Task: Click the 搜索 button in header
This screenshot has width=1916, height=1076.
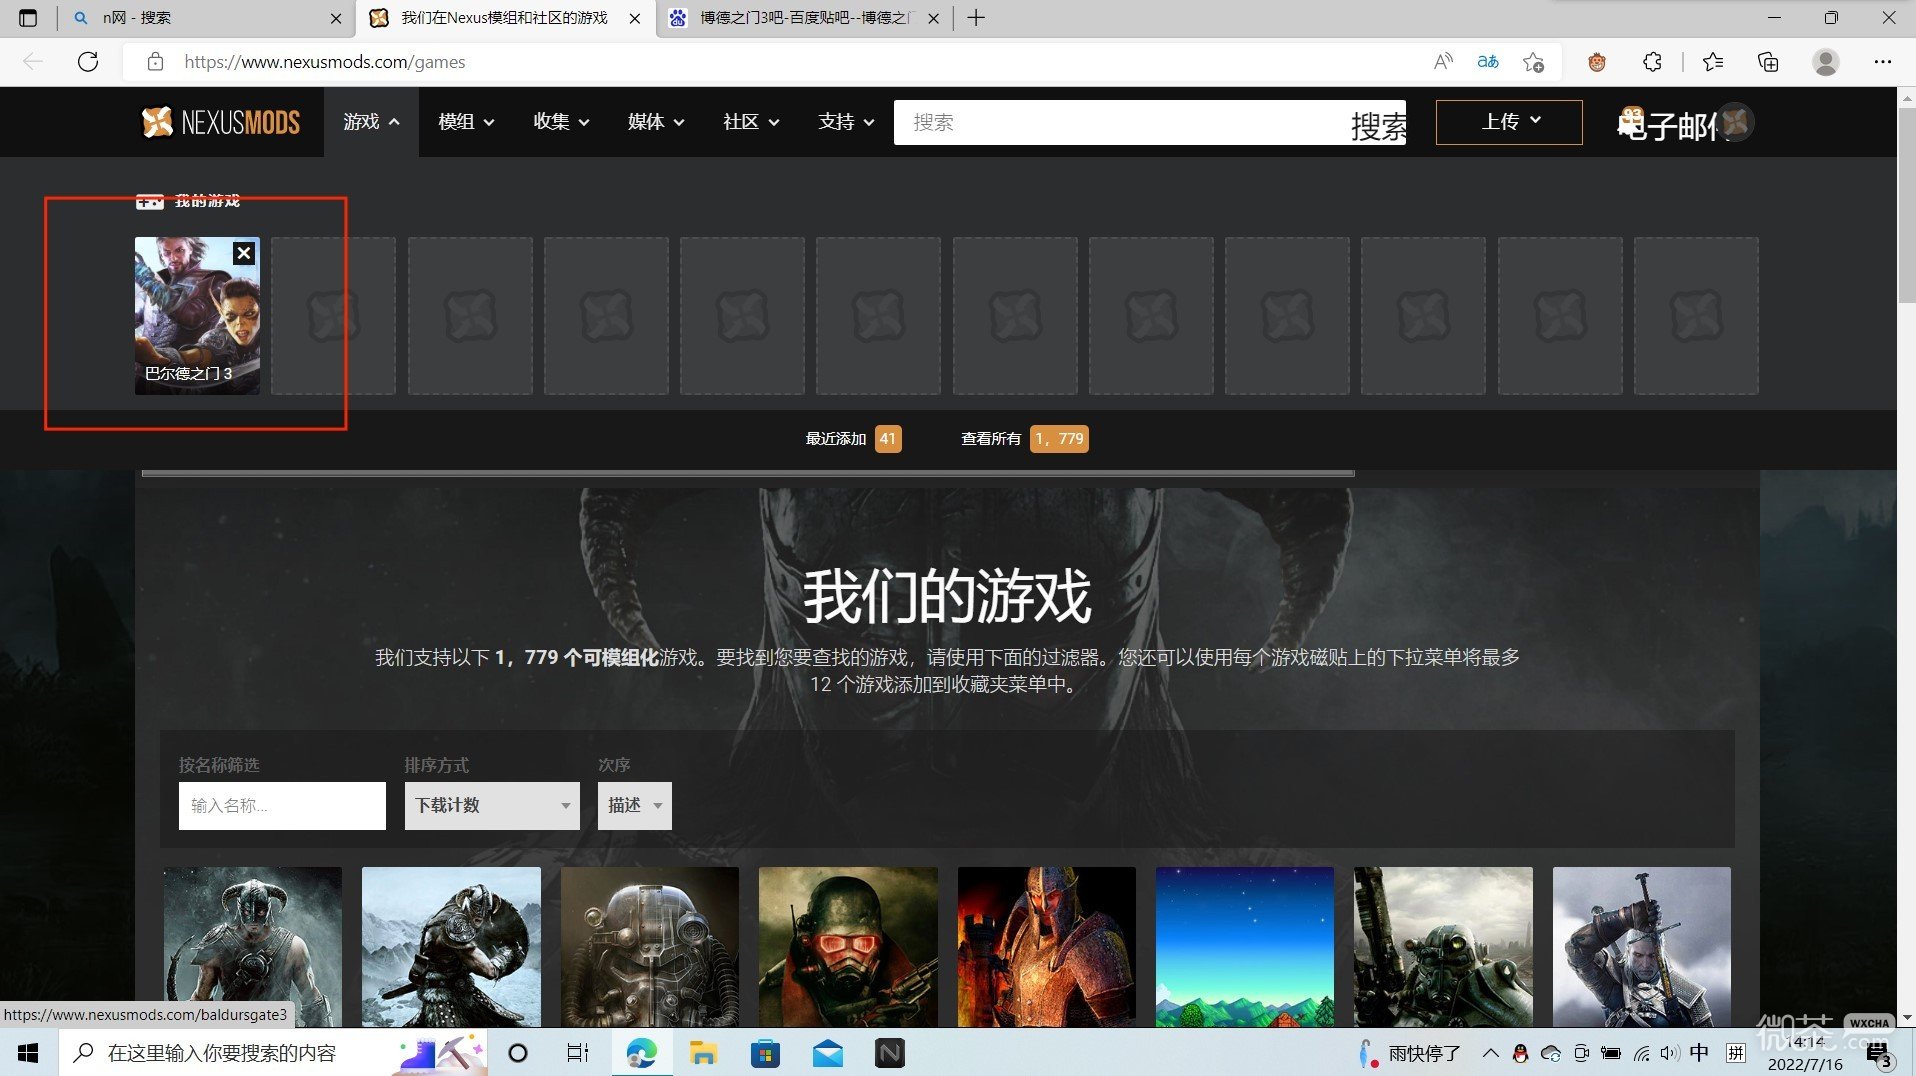Action: coord(1378,125)
